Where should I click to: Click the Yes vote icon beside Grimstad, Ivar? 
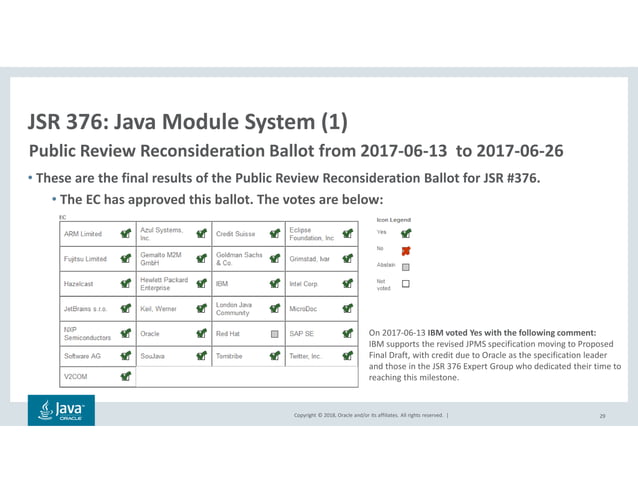point(347,258)
